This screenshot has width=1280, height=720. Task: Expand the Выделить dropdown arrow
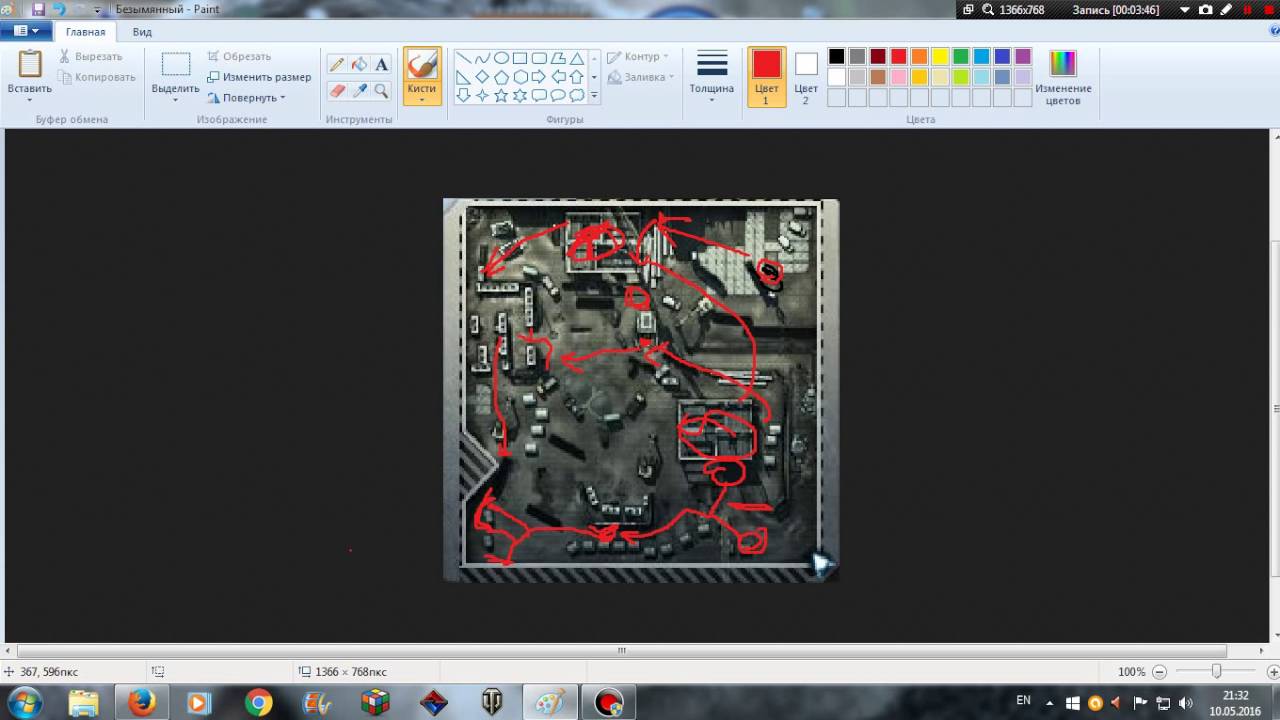pyautogui.click(x=176, y=99)
